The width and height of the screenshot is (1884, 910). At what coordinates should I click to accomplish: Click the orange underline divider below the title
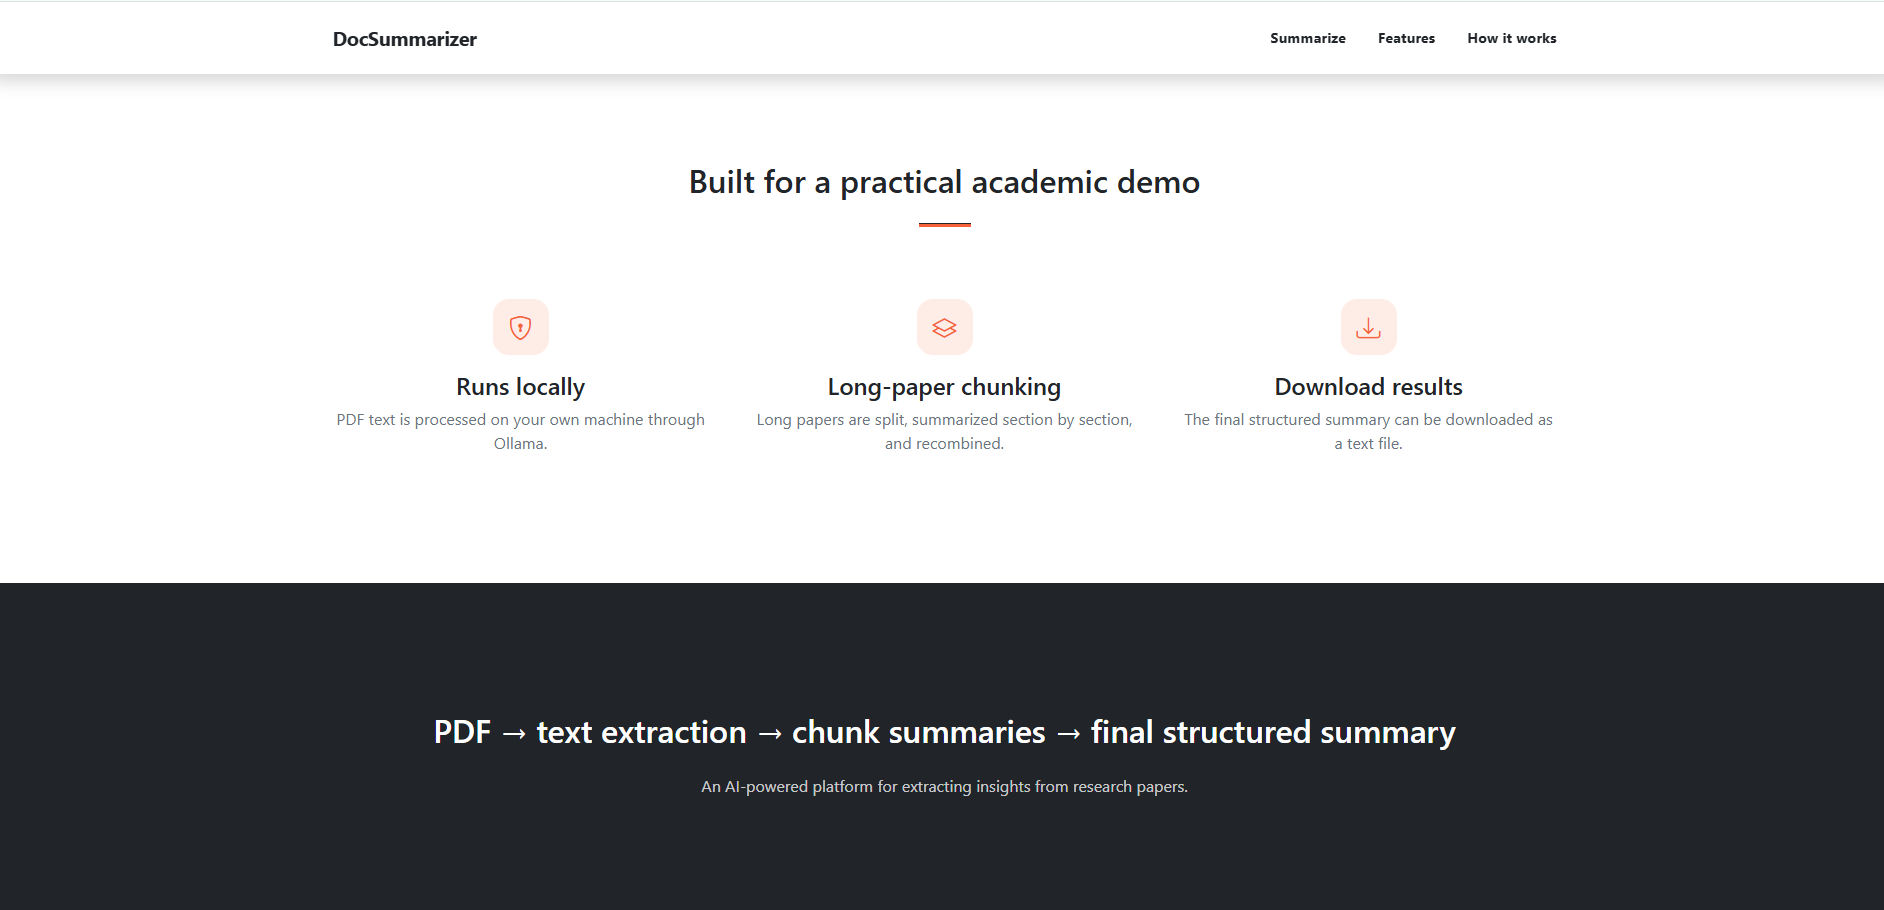tap(944, 225)
